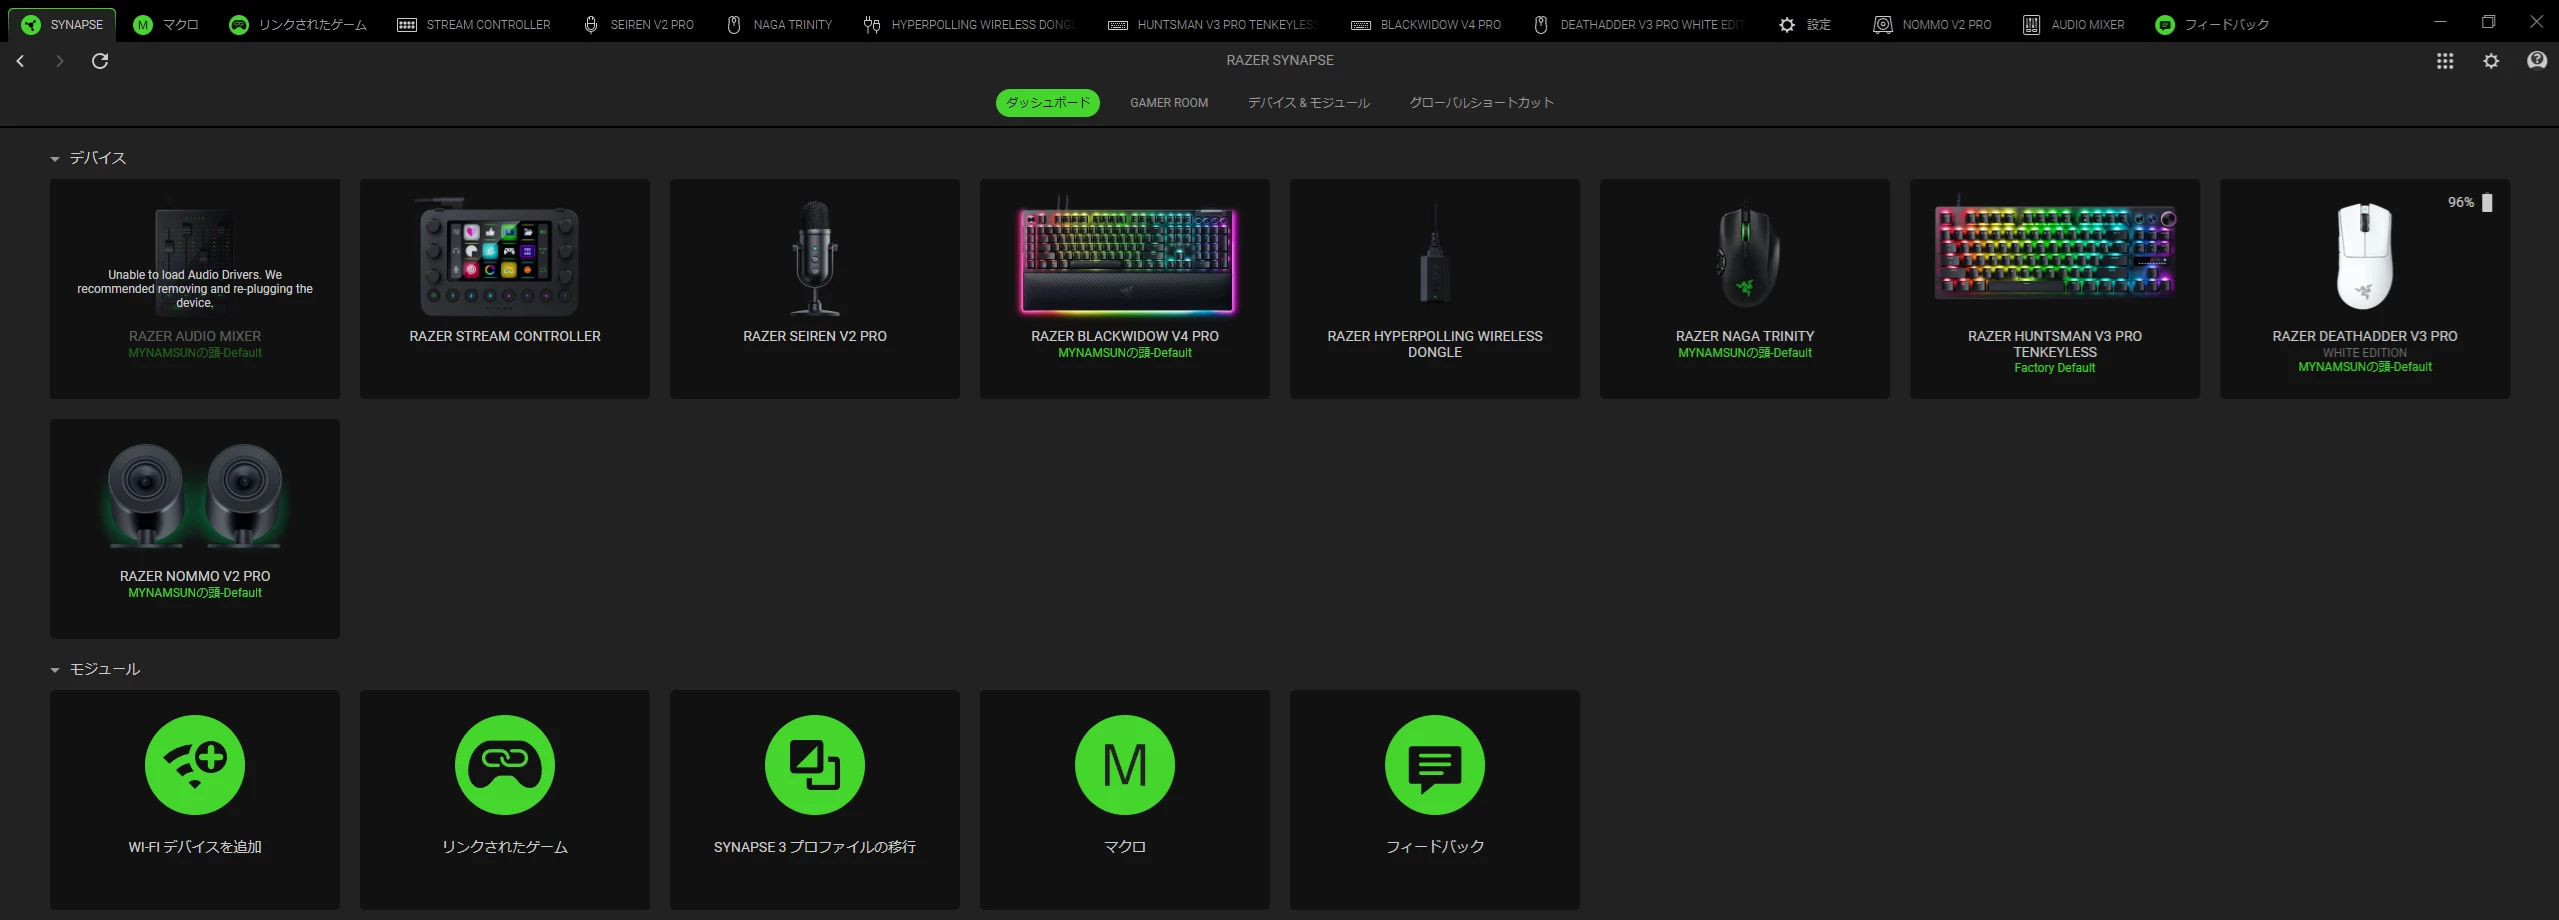
Task: Click Factory Default profile under Huntsman
Action: [x=2054, y=368]
